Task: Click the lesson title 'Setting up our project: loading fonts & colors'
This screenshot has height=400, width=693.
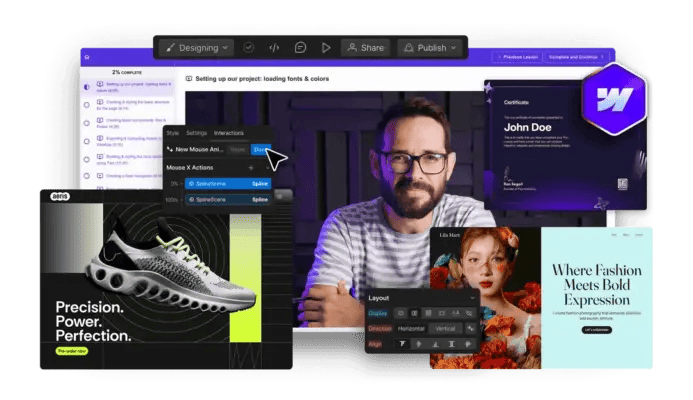Action: click(262, 79)
